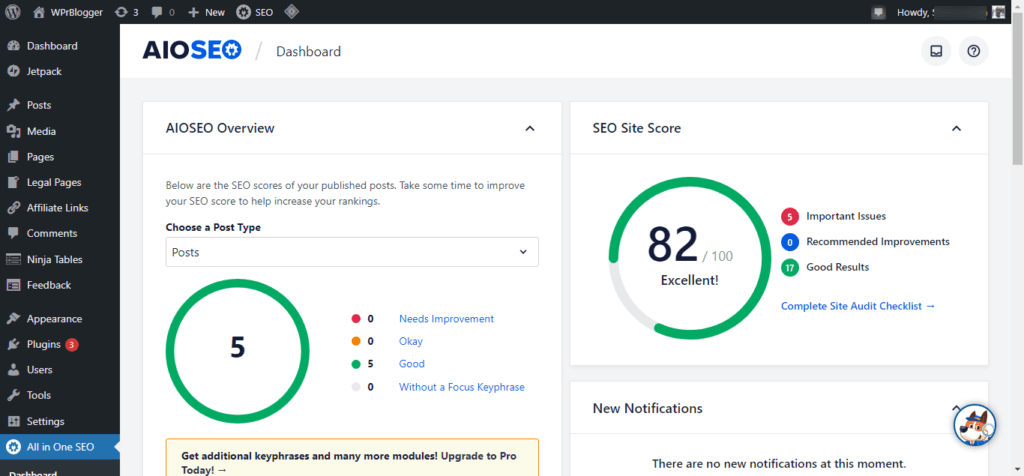Click the Ninja Tables icon

tap(13, 259)
